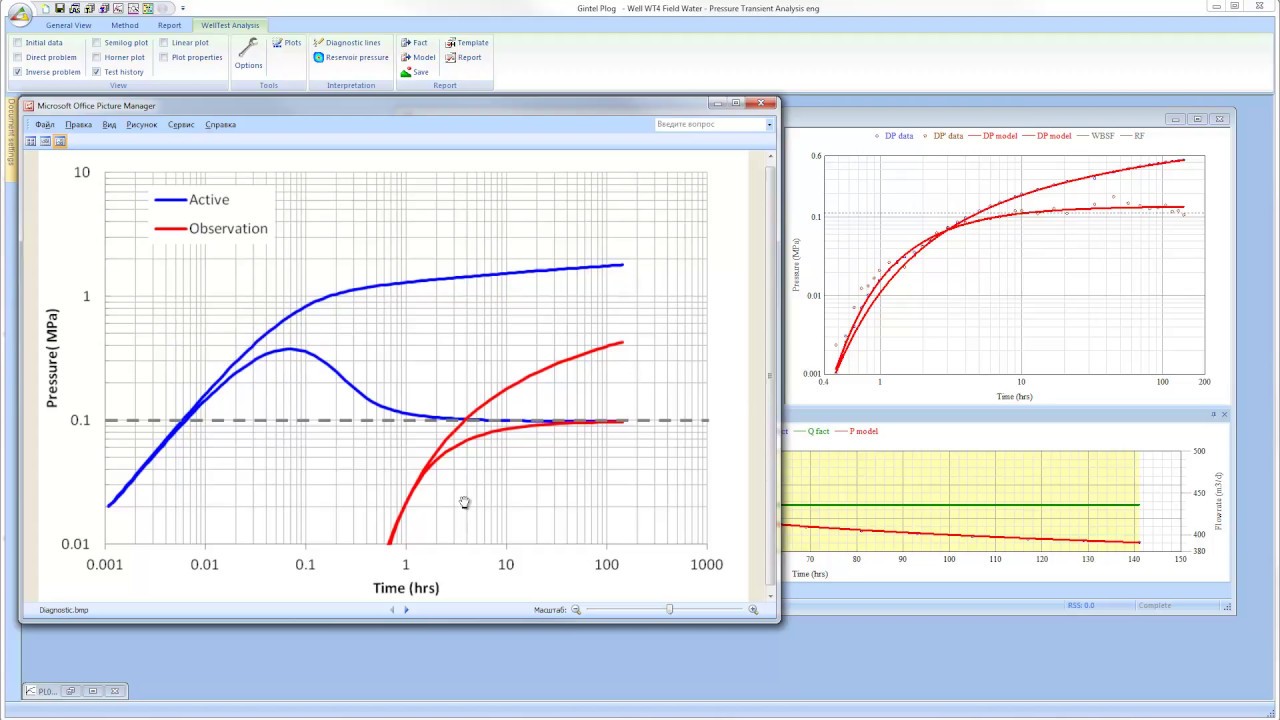Click the Fact report item
The height and width of the screenshot is (720, 1280).
[414, 43]
